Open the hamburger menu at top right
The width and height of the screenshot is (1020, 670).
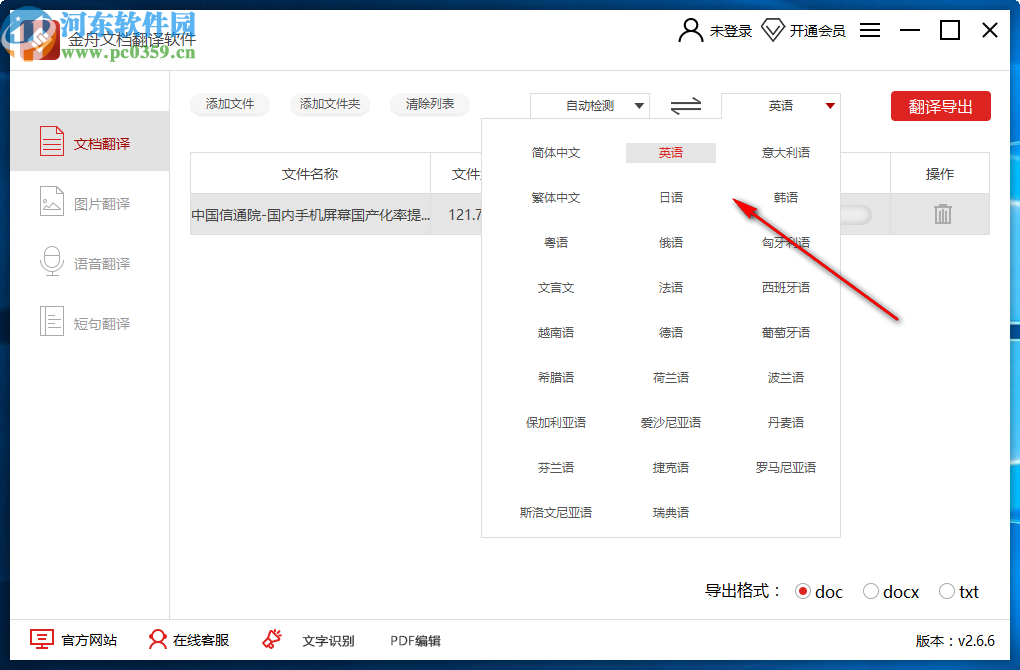point(869,30)
